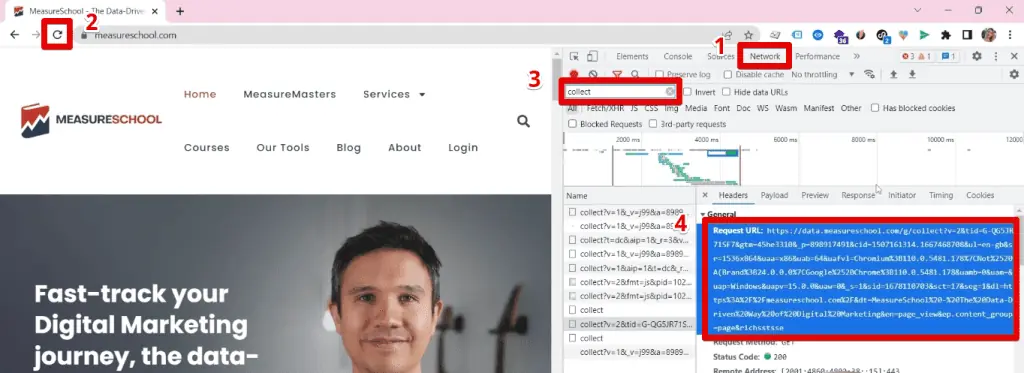Select the collect?t=dc&aip=1&_r=3 request row
This screenshot has width=1024, height=373.
[629, 240]
